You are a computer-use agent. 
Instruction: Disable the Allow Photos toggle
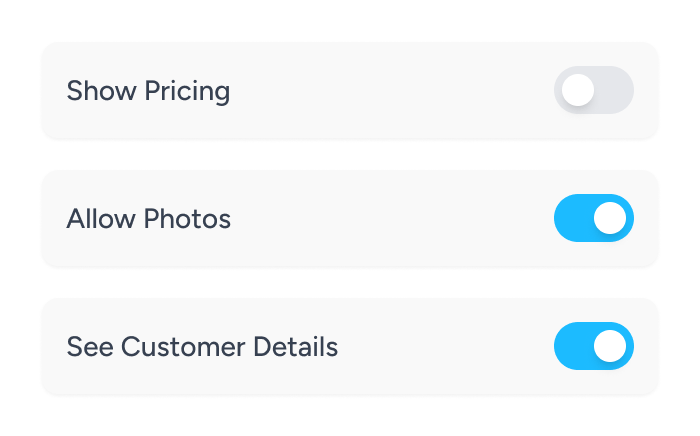[593, 218]
